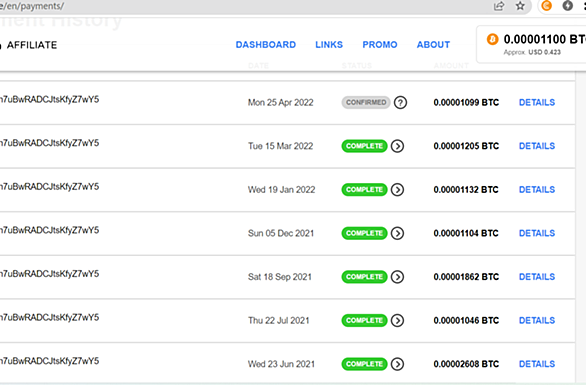586x385 pixels.
Task: View DETAILS of 05 Dec 2021 payment
Action: click(537, 233)
